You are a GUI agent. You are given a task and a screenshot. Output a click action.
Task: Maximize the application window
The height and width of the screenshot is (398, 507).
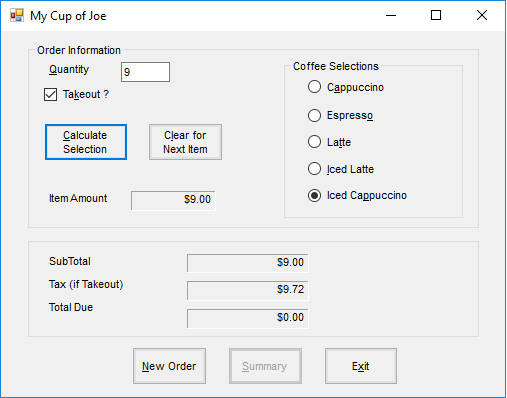click(x=436, y=15)
